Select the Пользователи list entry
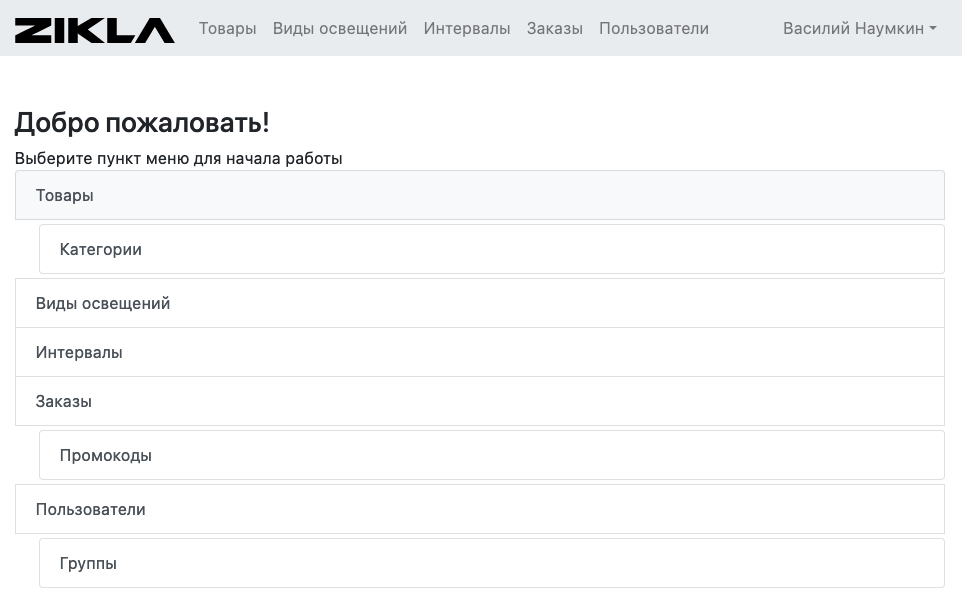This screenshot has height=612, width=962. [480, 509]
